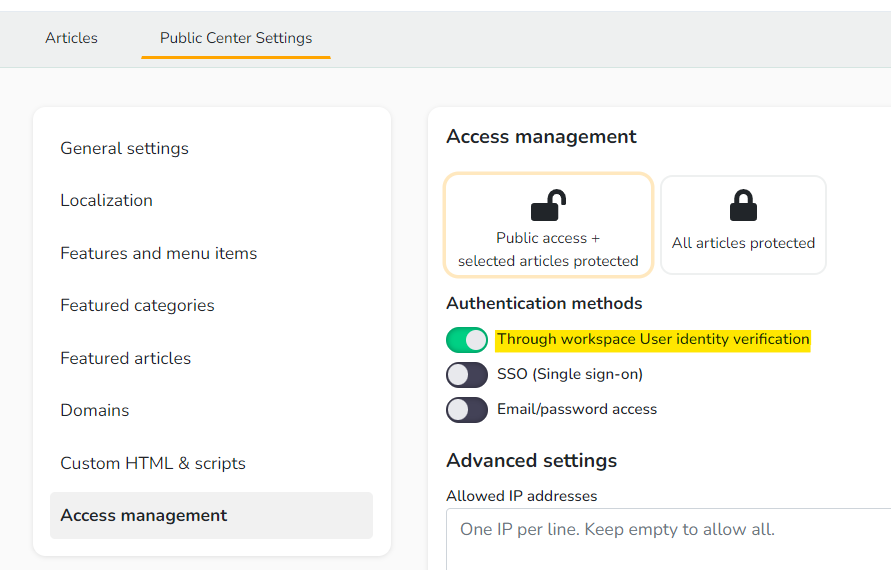Choose Public access + selected articles protected

click(548, 225)
